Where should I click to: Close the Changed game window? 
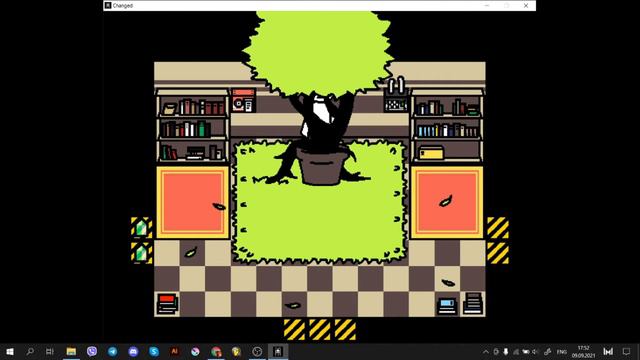526,5
